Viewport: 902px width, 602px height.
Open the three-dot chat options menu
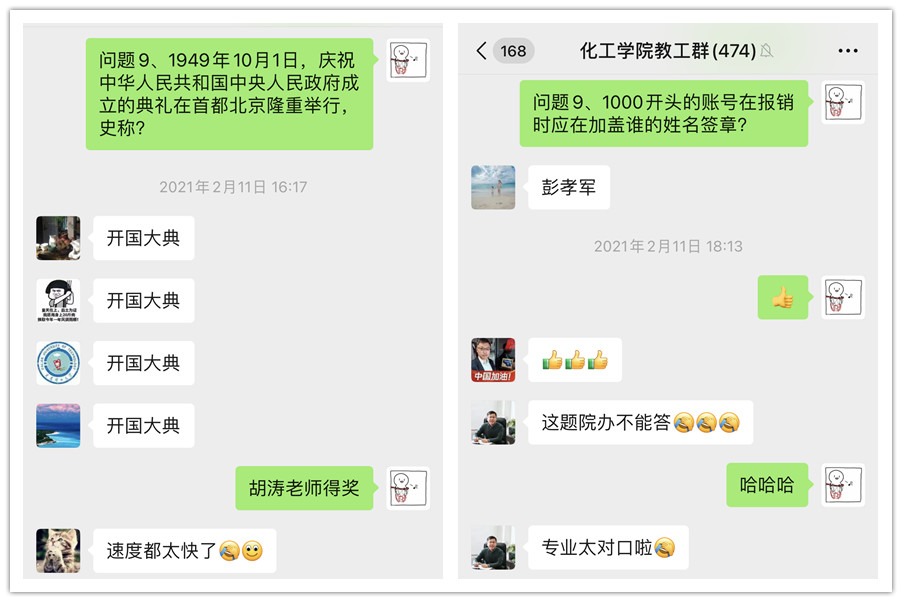pyautogui.click(x=848, y=51)
